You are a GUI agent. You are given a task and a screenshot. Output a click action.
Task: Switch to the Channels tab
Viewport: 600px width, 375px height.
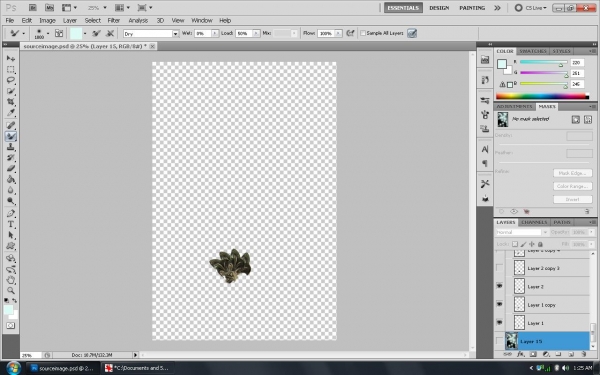point(534,222)
